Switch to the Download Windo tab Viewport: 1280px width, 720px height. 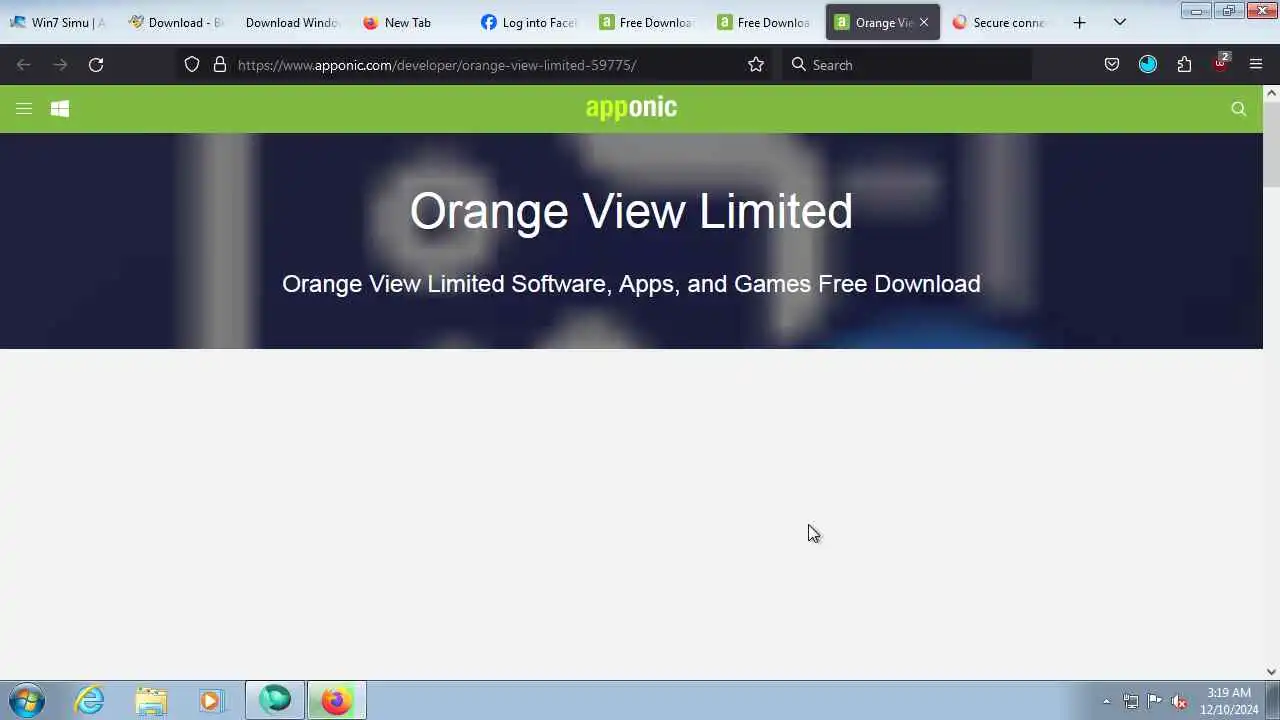293,22
